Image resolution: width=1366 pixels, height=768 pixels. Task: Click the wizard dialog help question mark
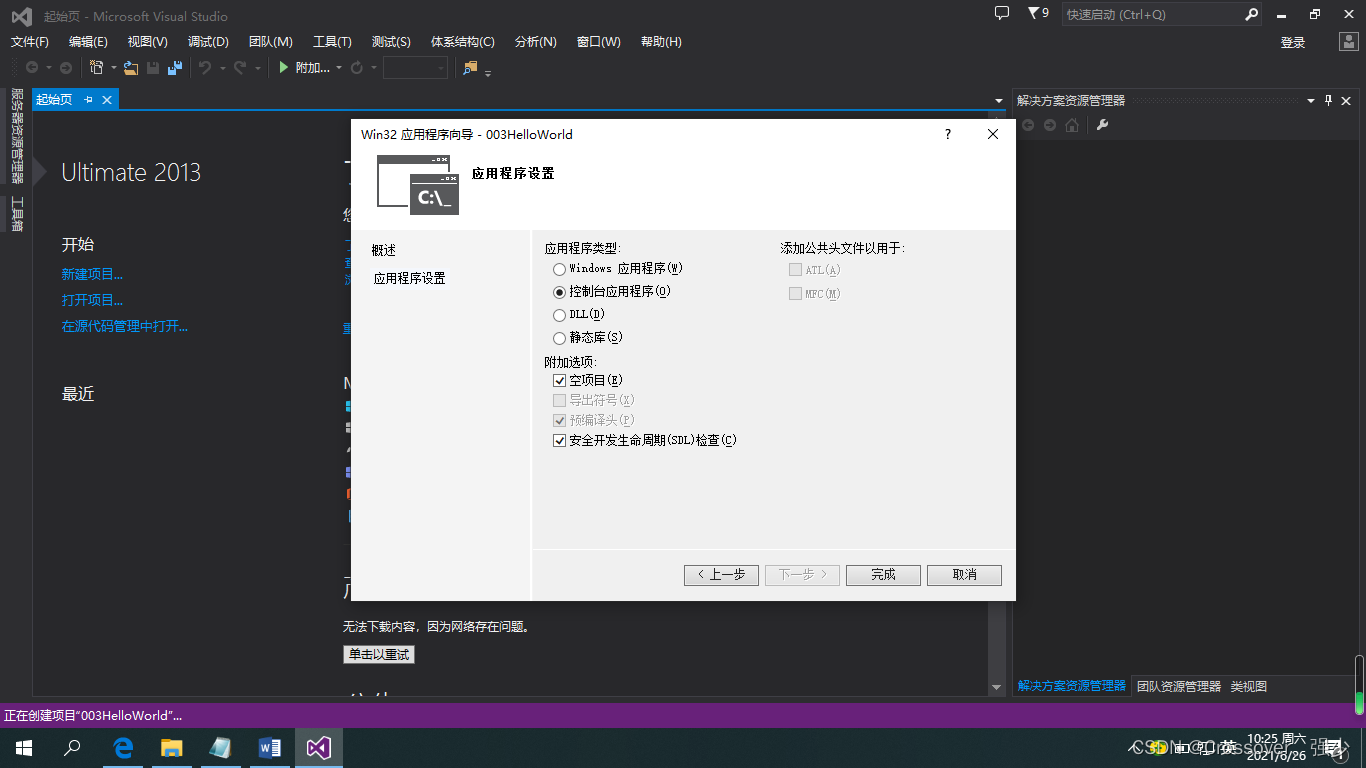click(948, 134)
